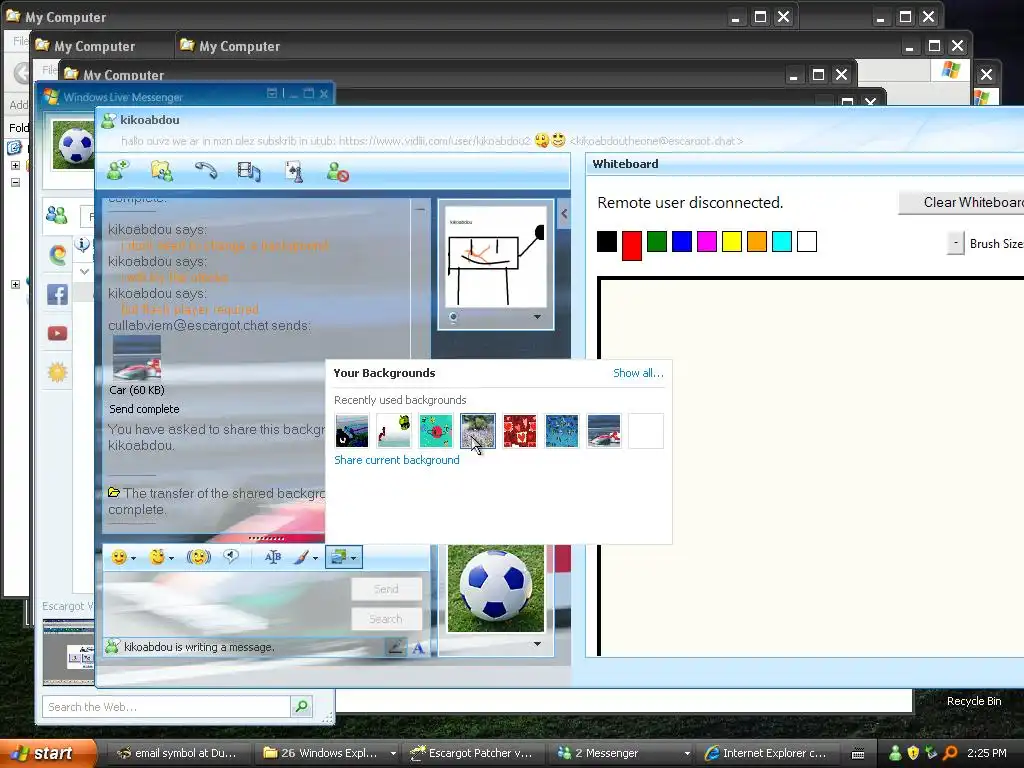Open the Facebook tab in Messenger sidebar
Image resolution: width=1024 pixels, height=768 pixels.
57,295
